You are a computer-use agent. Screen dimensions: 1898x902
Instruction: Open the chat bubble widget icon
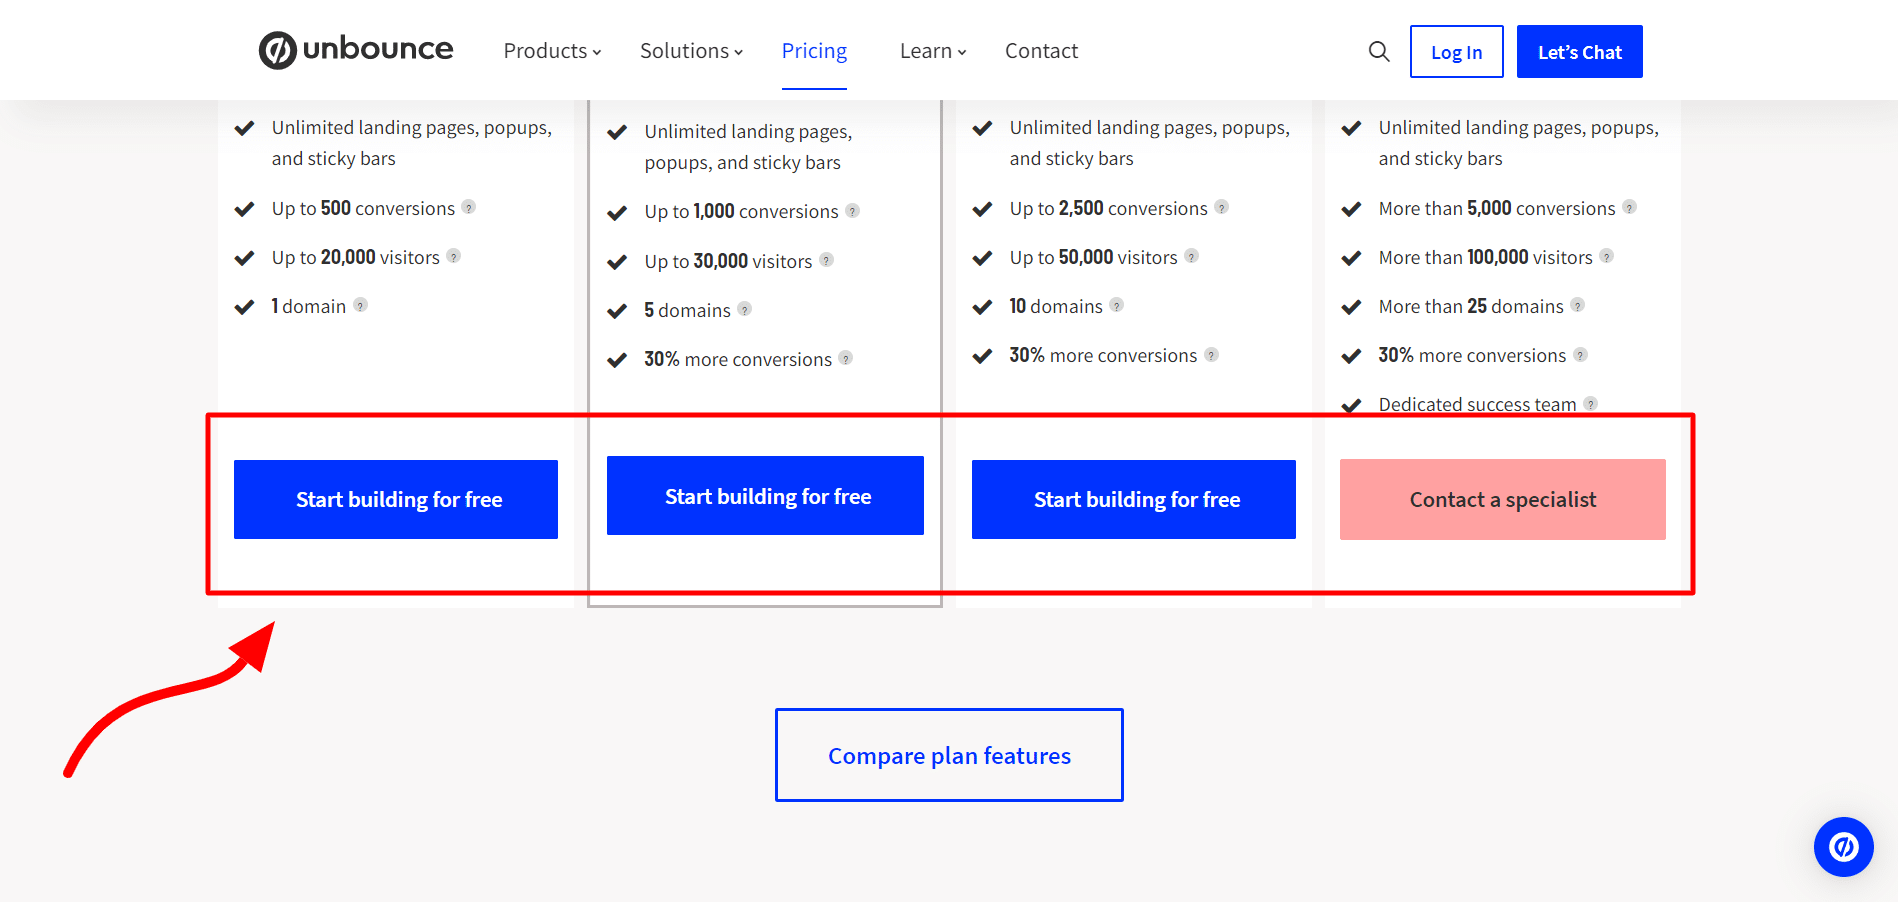[1843, 847]
